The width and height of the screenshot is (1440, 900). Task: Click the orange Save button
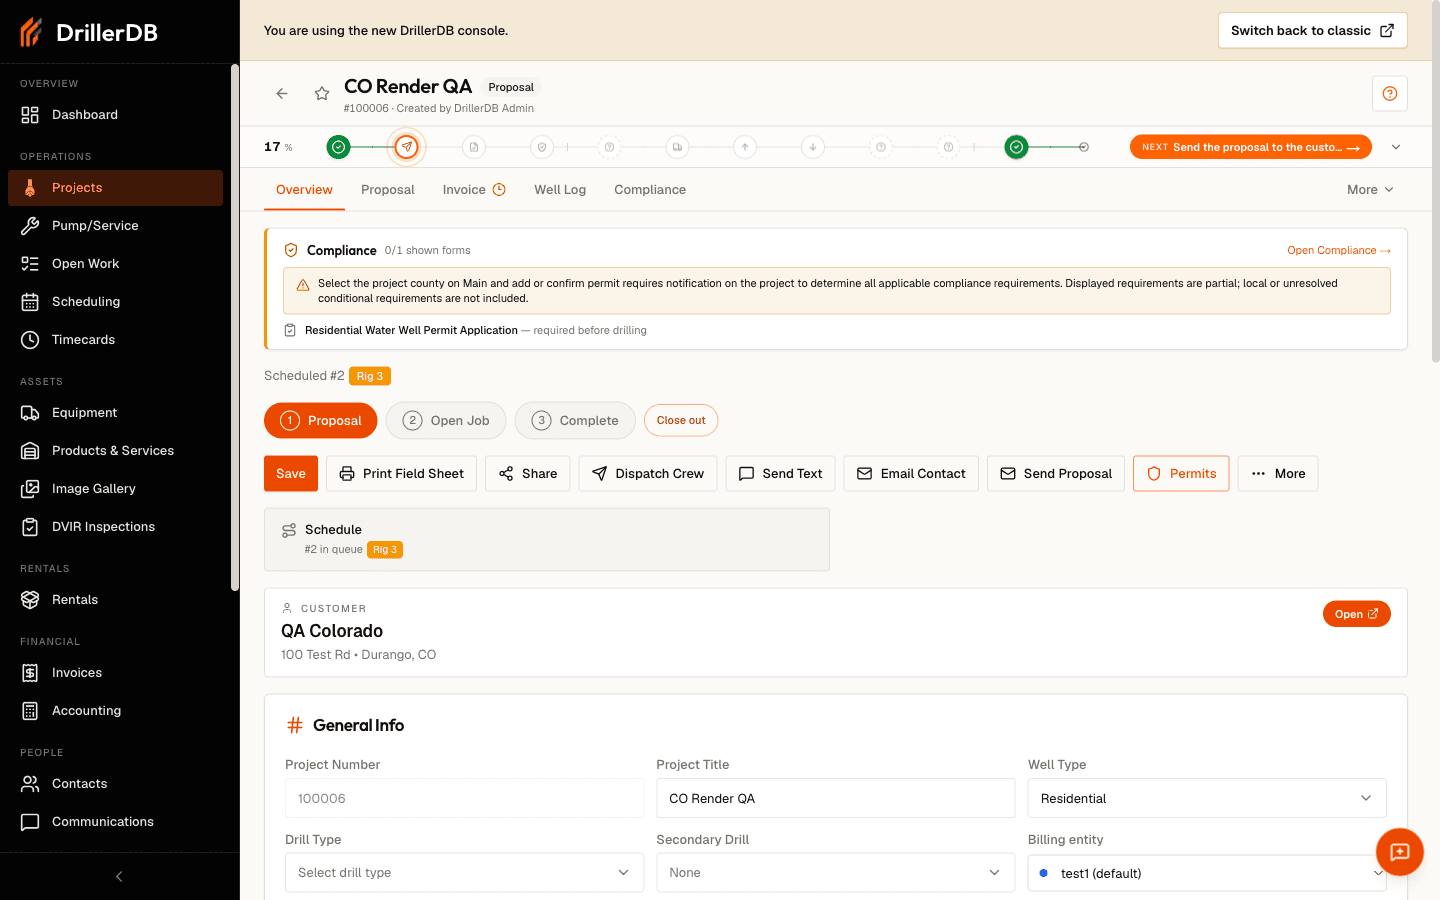click(x=291, y=474)
